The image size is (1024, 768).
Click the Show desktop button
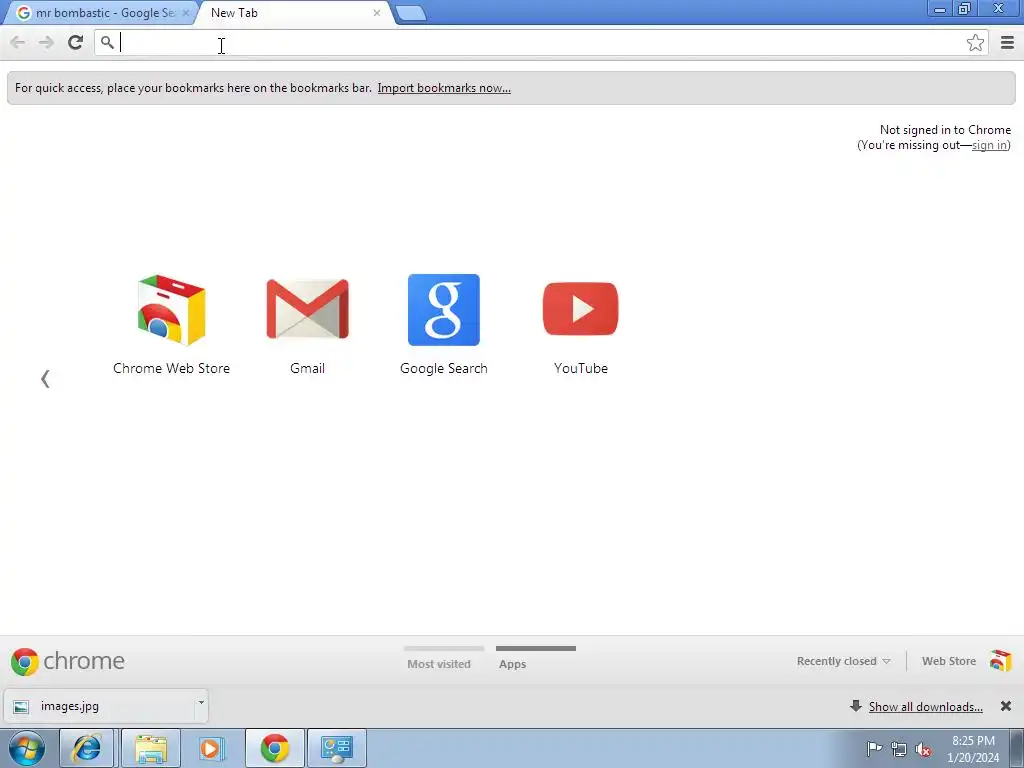tap(1017, 748)
